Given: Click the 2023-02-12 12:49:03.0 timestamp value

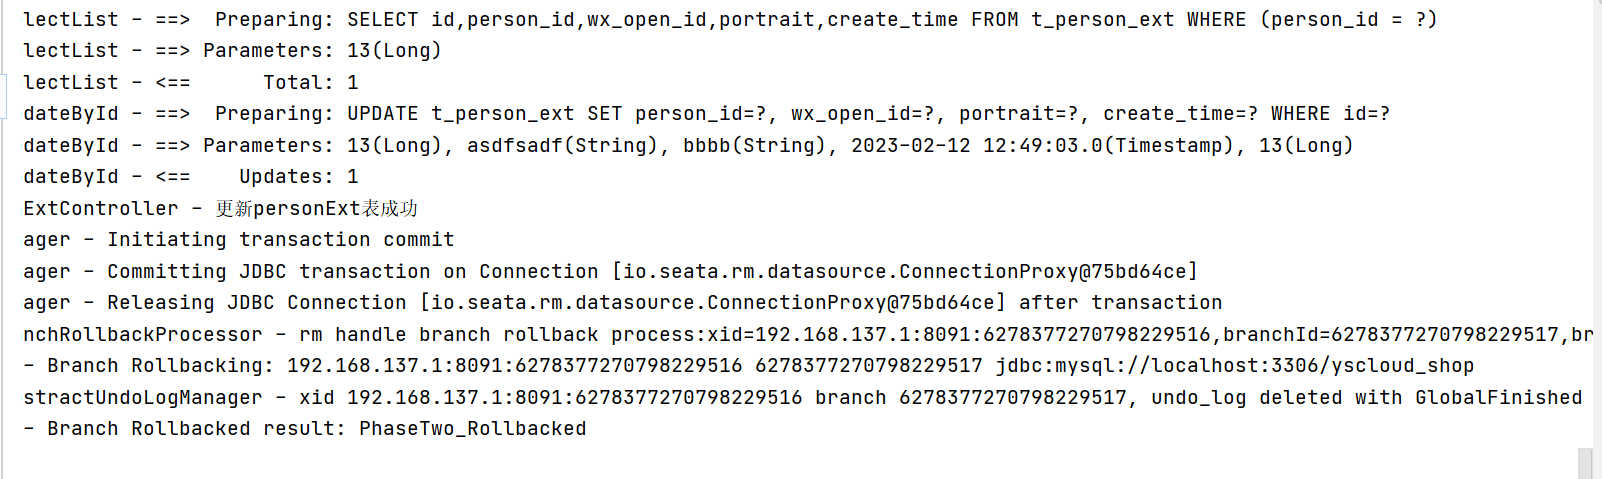Looking at the screenshot, I should tap(977, 146).
